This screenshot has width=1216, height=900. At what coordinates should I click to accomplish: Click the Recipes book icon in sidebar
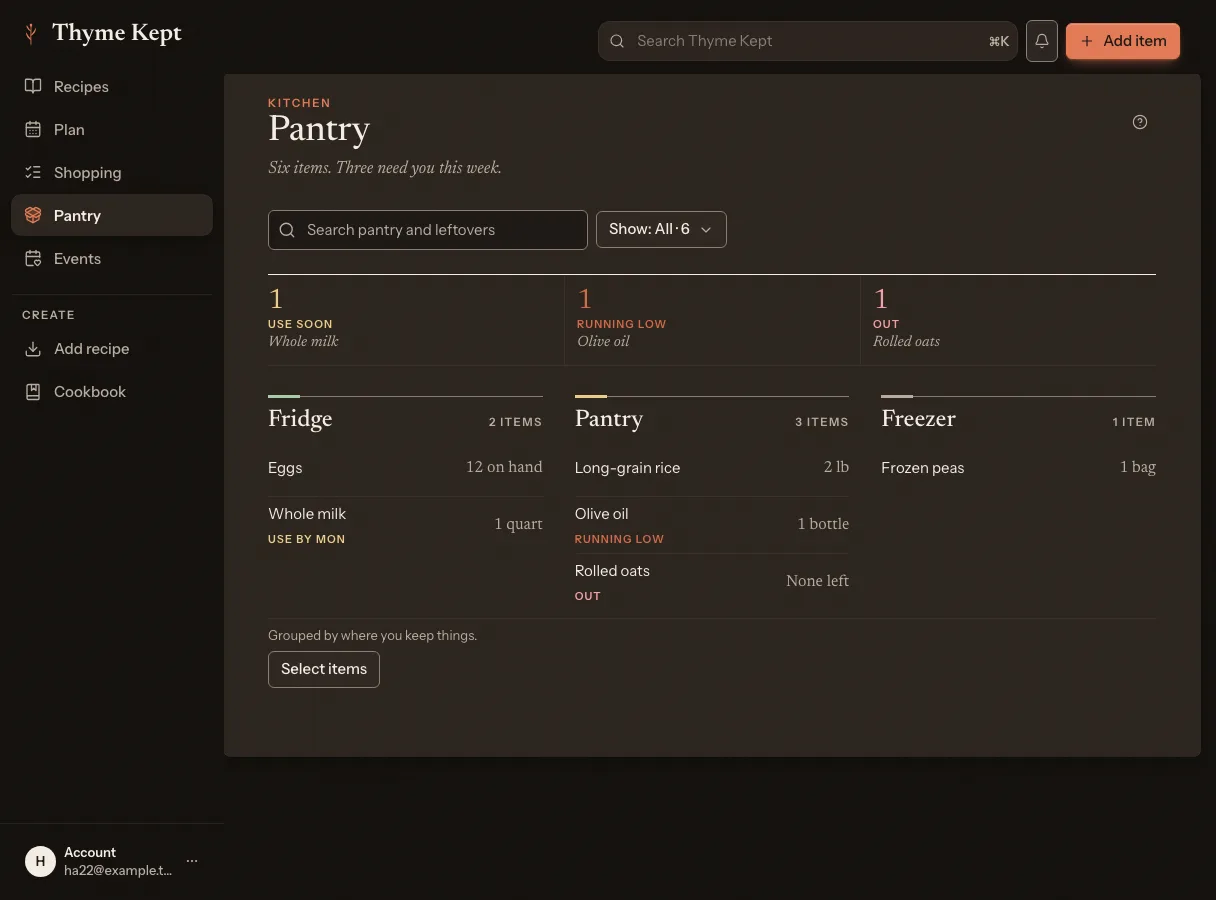click(33, 86)
